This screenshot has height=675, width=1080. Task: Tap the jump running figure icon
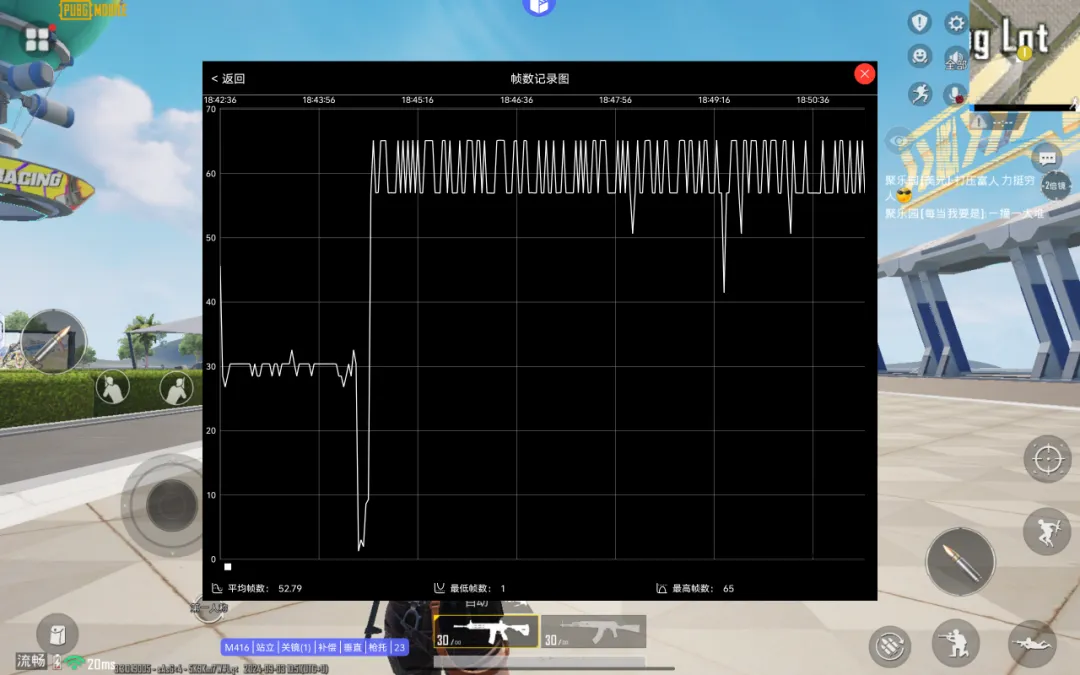[x=1048, y=531]
